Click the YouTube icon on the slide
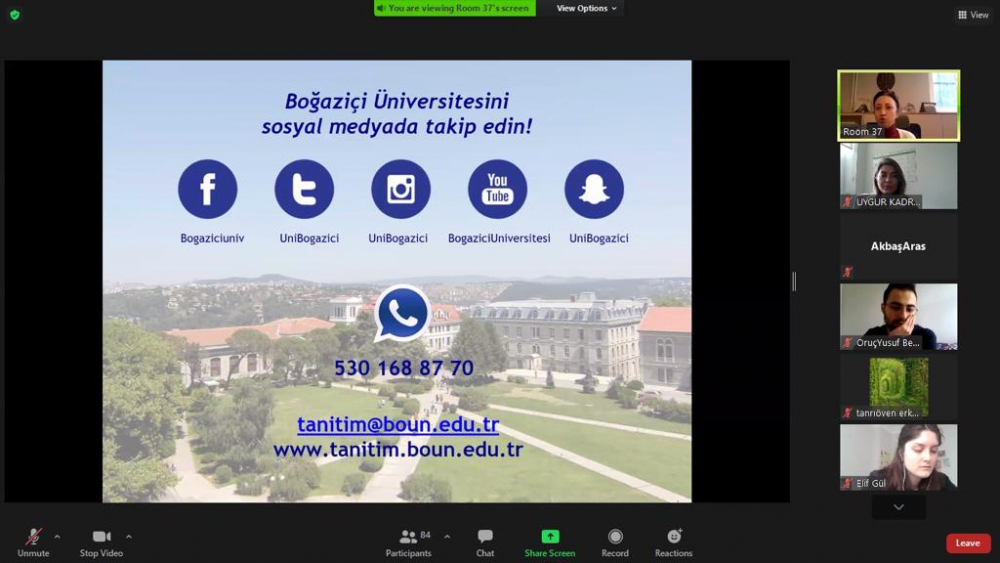Image resolution: width=1000 pixels, height=563 pixels. [x=497, y=189]
